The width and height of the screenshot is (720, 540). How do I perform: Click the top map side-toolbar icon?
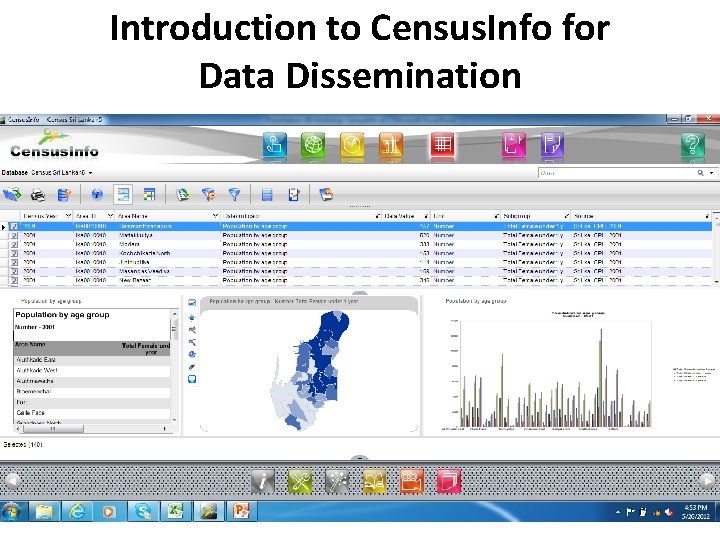(192, 303)
